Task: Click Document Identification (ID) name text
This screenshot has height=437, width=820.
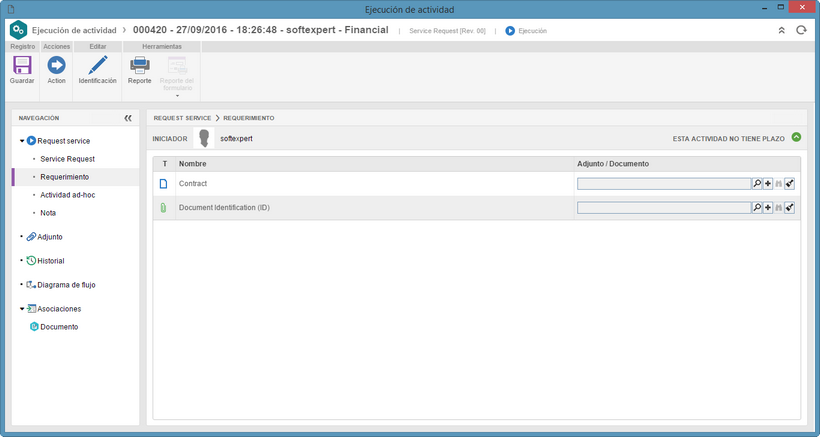Action: pyautogui.click(x=224, y=208)
